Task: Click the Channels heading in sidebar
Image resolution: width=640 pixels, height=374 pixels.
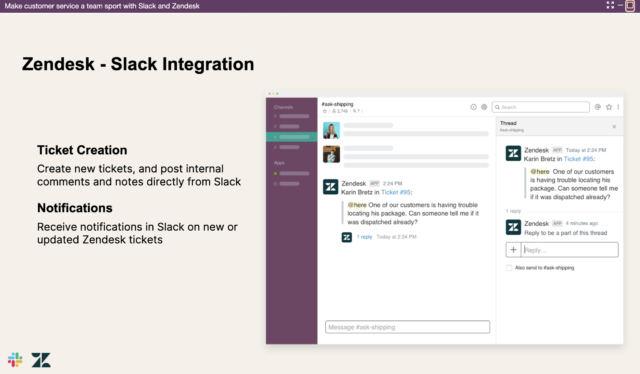Action: point(283,107)
